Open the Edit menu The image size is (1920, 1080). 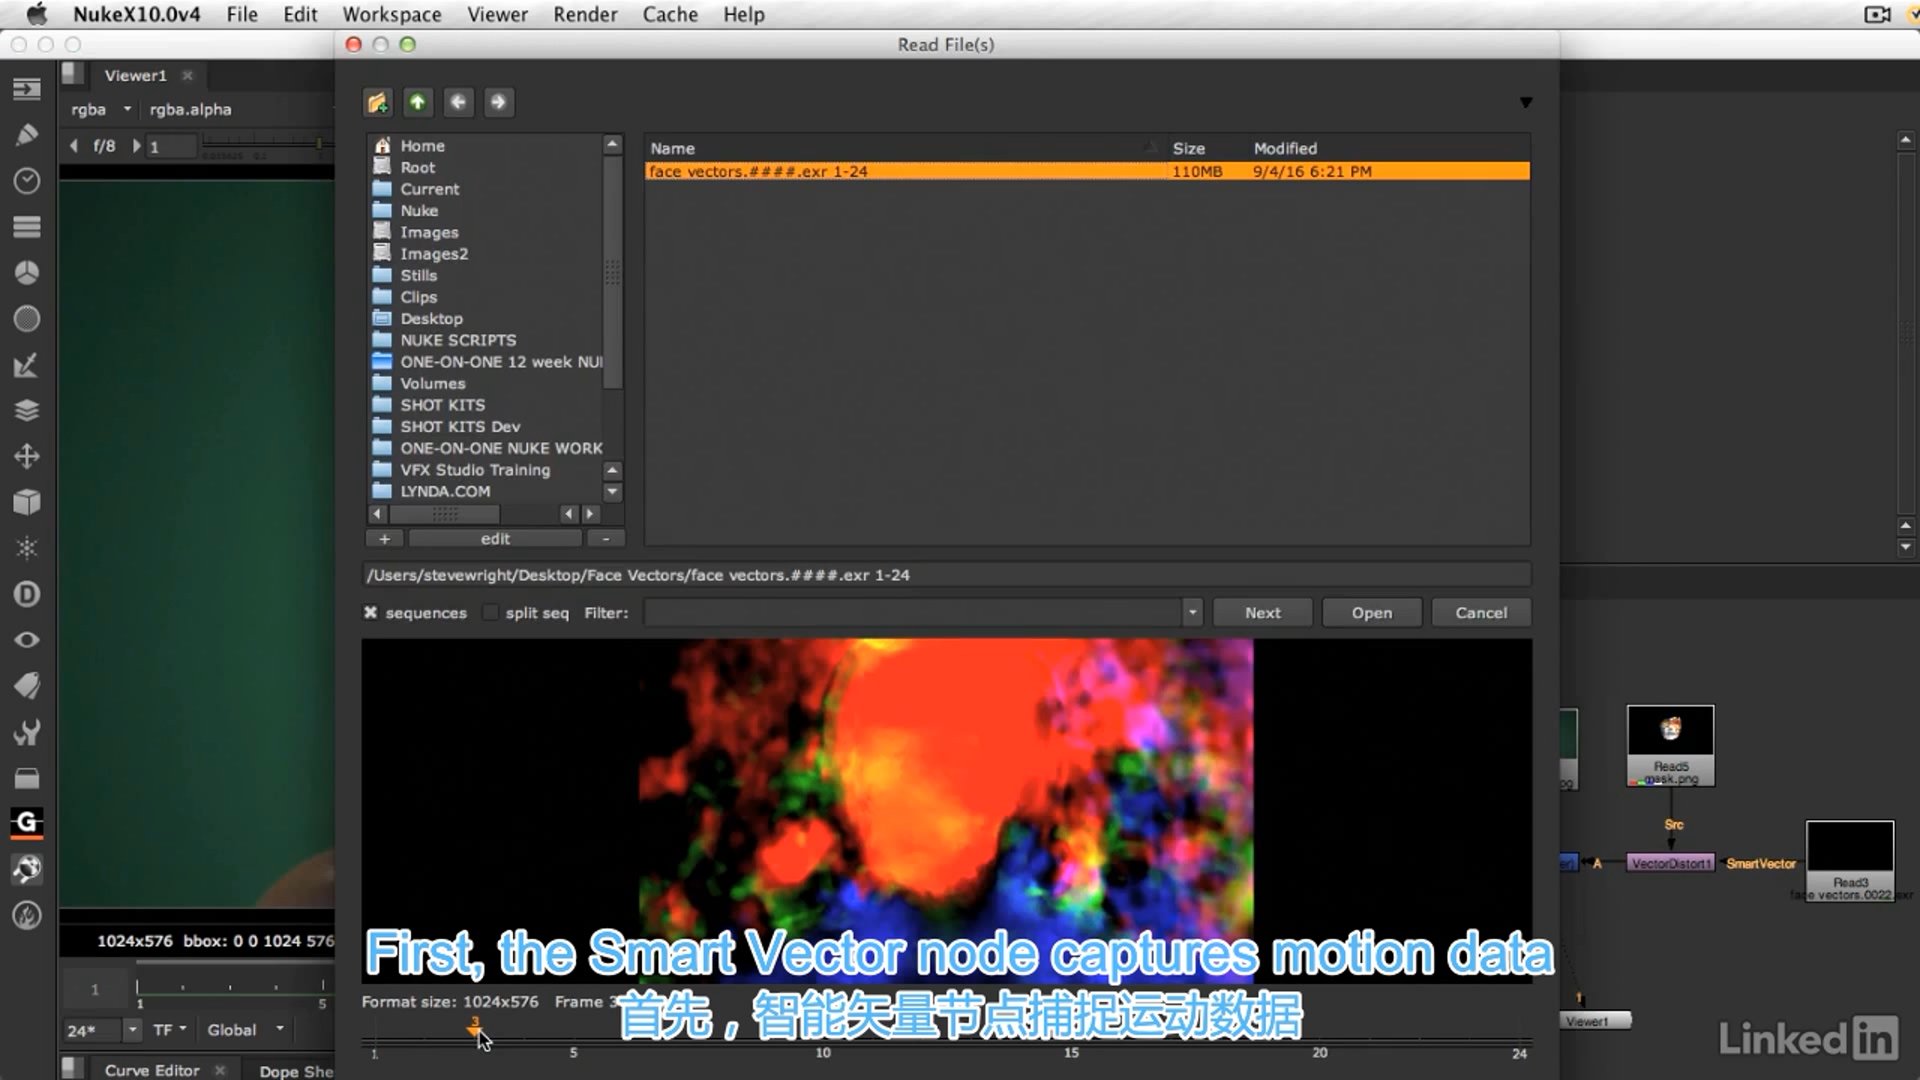300,14
